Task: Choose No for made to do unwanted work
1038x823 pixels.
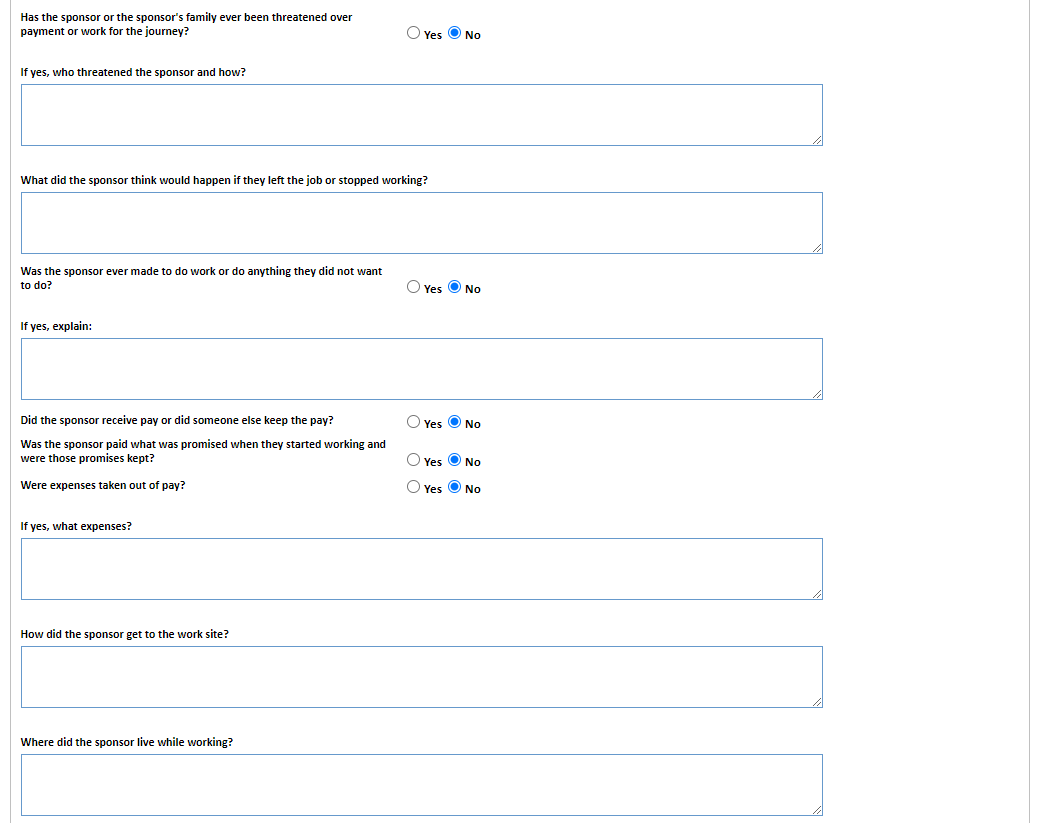Action: pyautogui.click(x=455, y=287)
